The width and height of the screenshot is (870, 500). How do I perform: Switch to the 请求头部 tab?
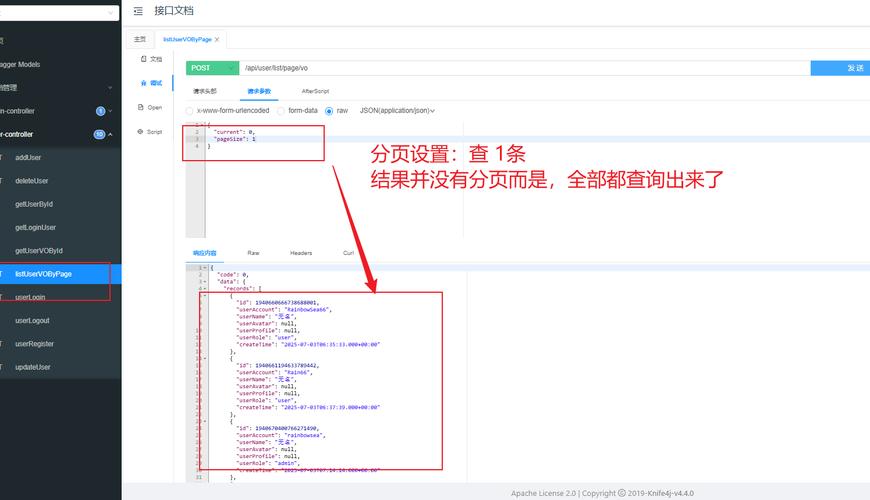205,91
